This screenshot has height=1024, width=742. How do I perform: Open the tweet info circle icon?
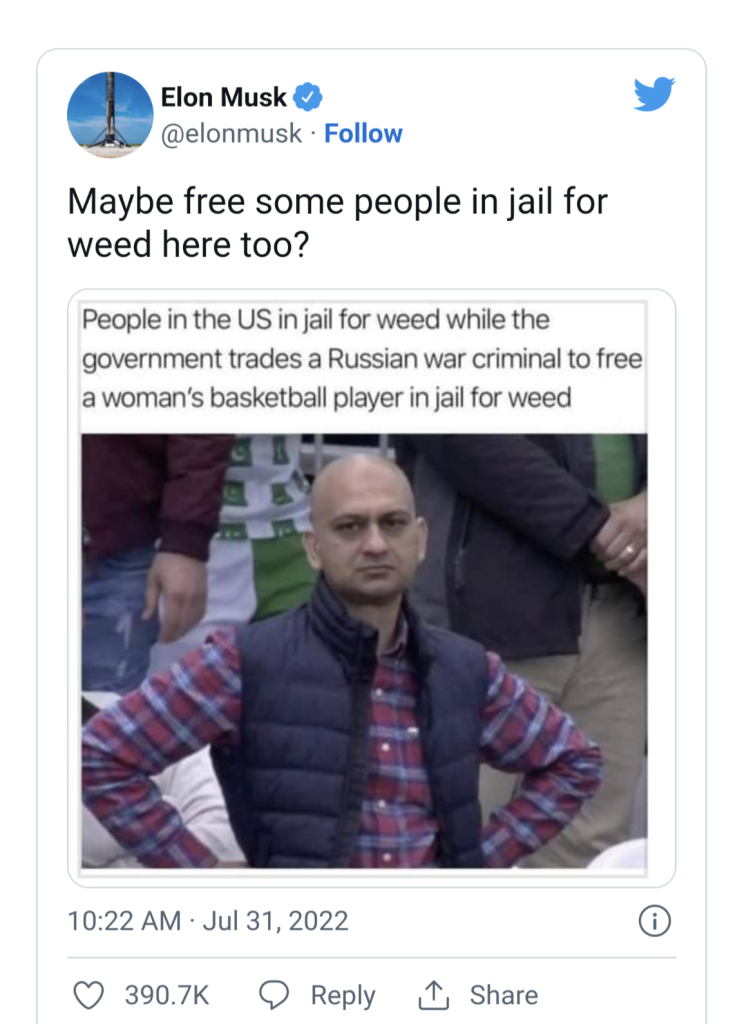tap(654, 921)
